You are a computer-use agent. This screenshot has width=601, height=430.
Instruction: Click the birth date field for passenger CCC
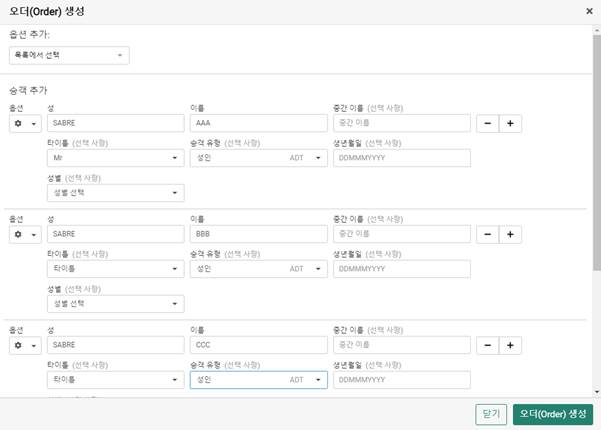point(402,380)
